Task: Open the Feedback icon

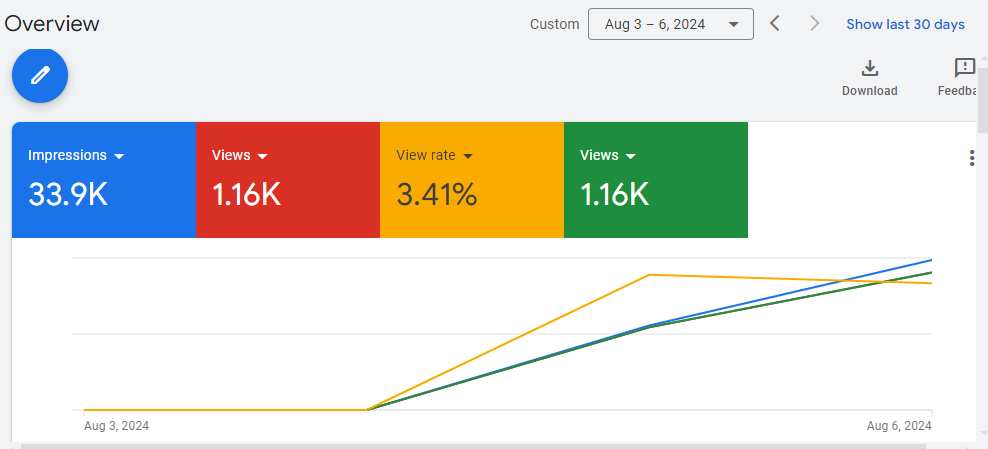Action: pos(964,68)
